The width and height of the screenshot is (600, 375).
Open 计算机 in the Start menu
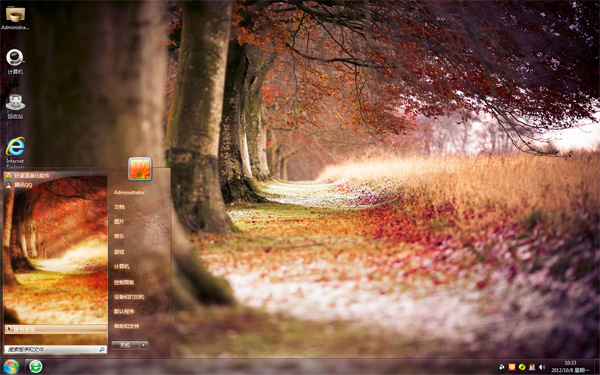click(x=121, y=267)
